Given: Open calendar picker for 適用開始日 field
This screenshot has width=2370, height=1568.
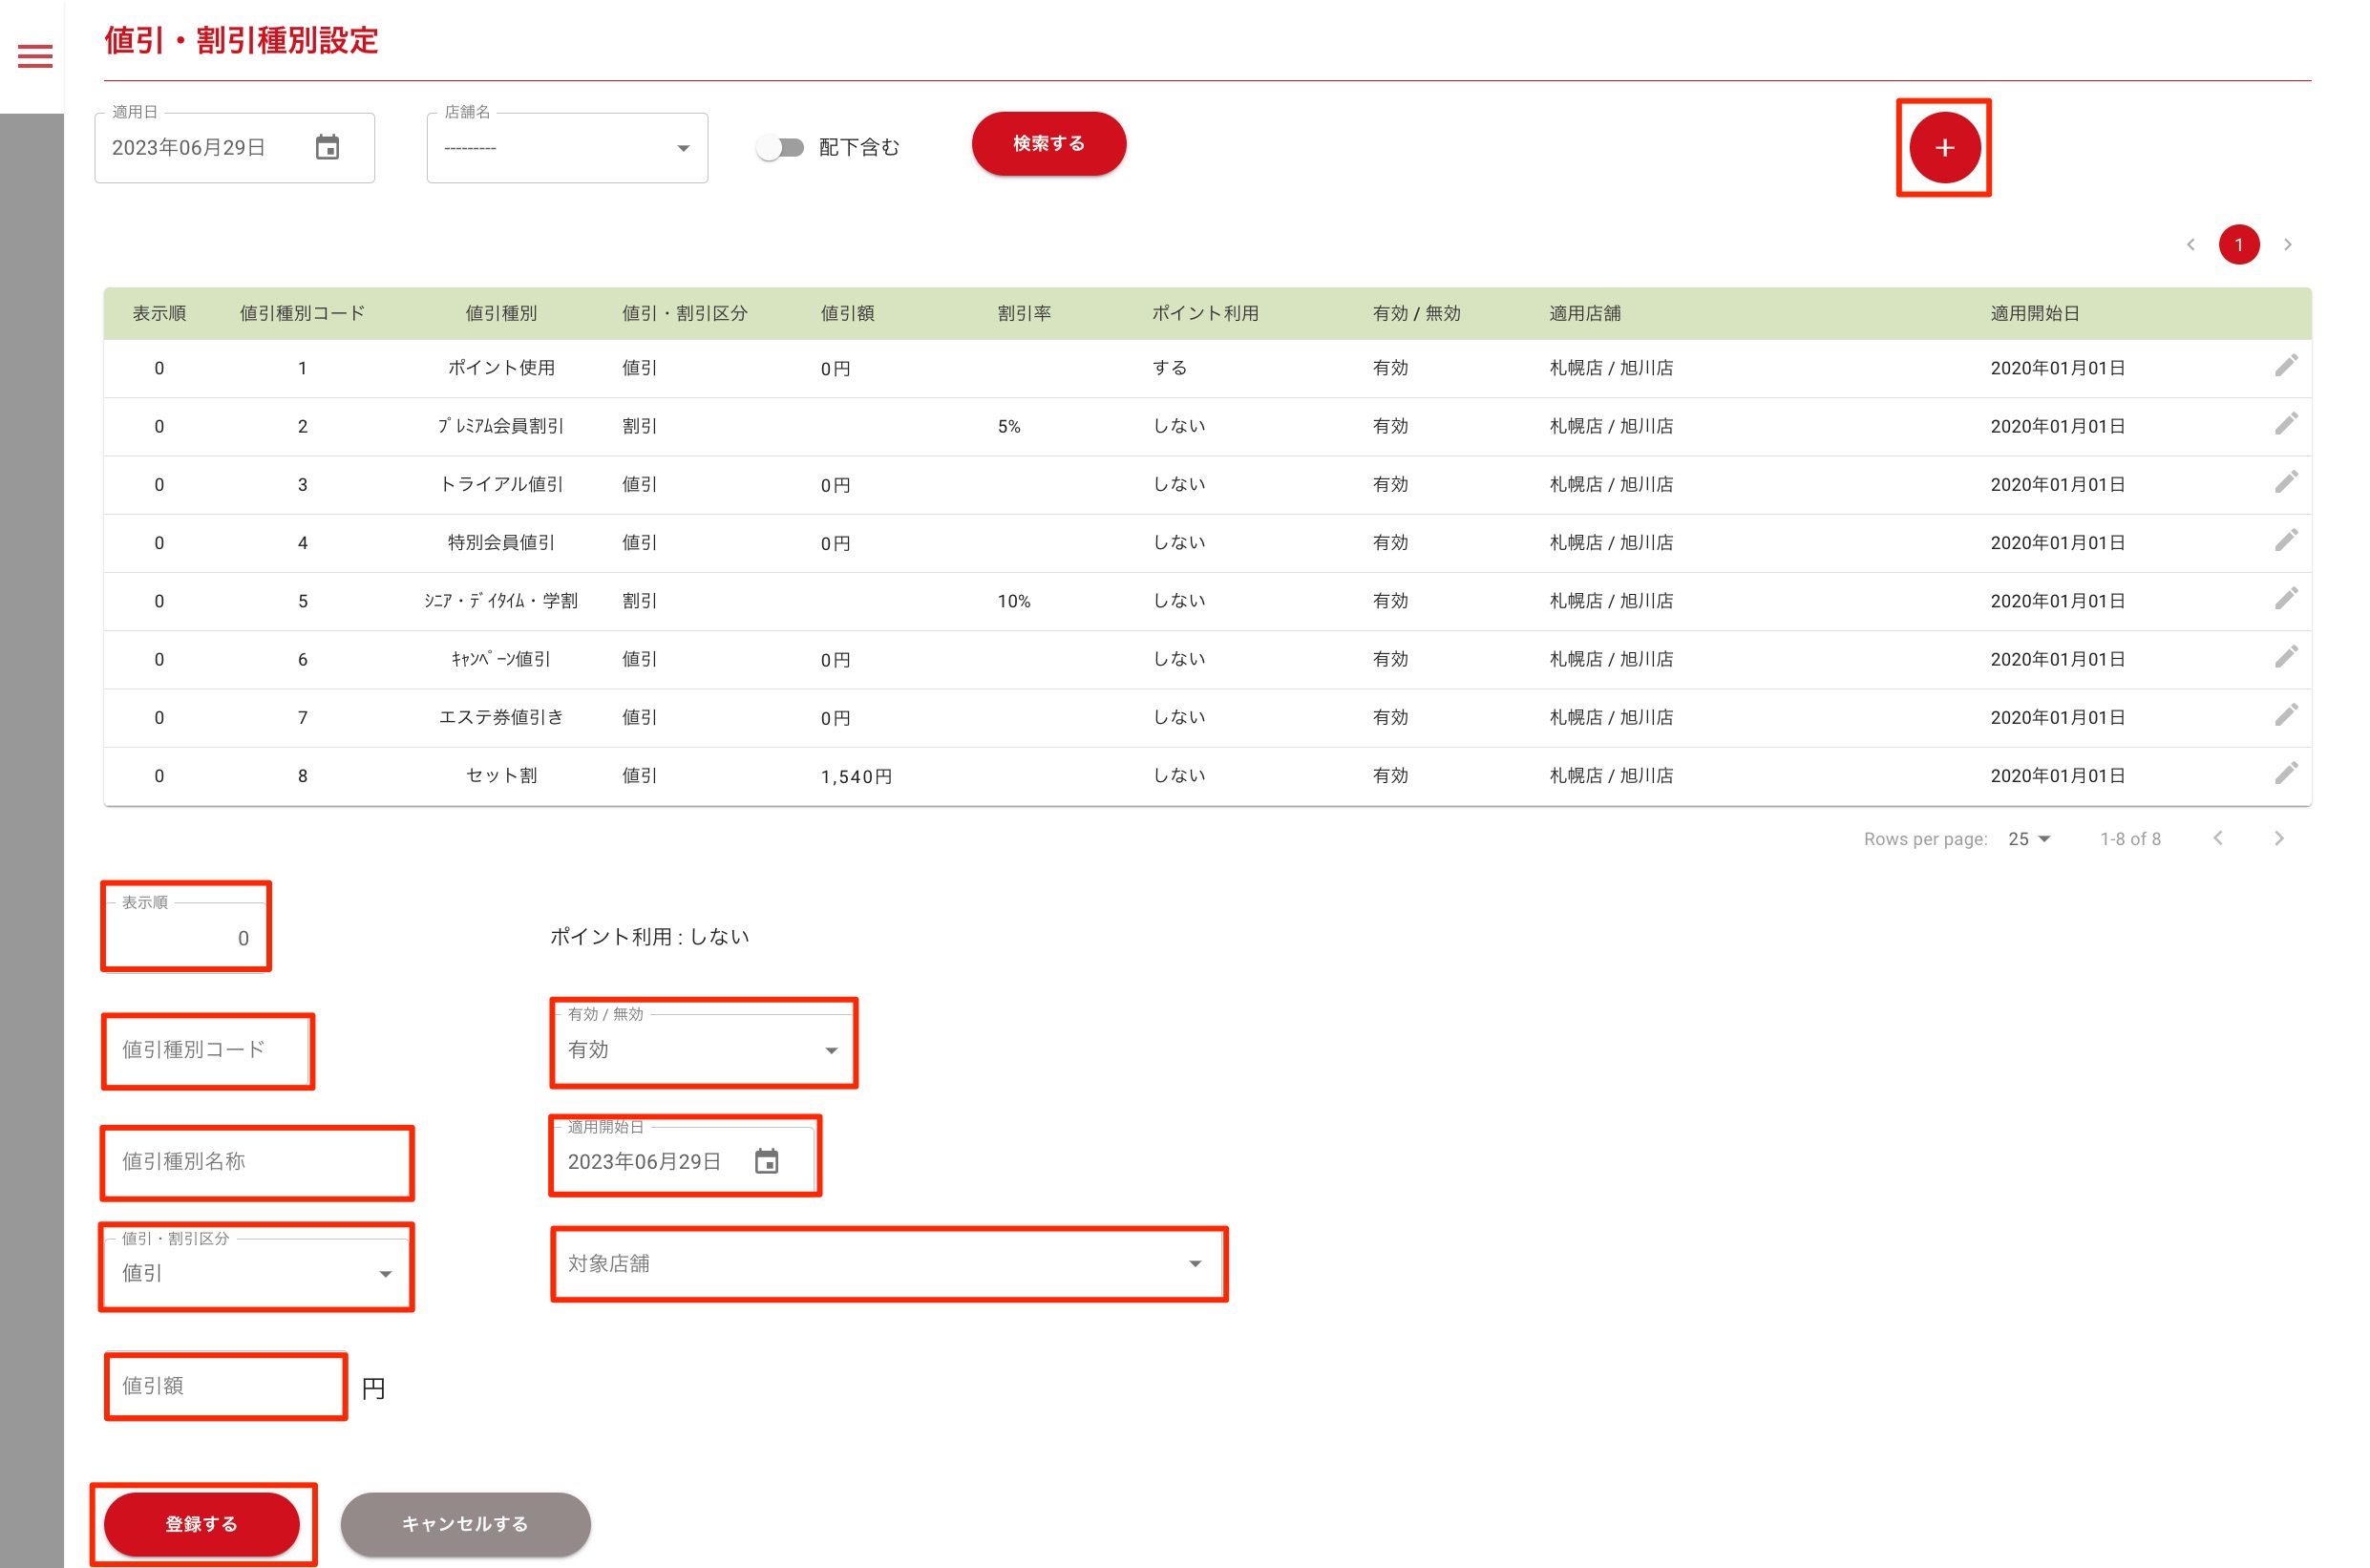Looking at the screenshot, I should [x=766, y=1161].
